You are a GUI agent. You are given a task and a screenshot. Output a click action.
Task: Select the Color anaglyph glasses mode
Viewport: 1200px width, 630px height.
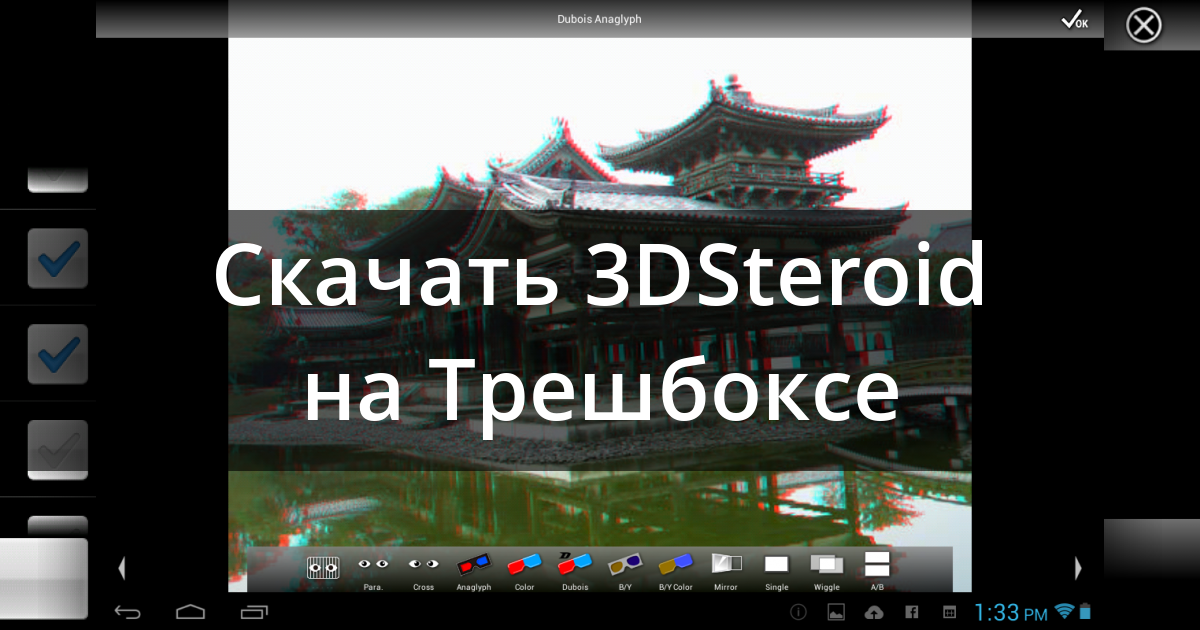[x=524, y=572]
